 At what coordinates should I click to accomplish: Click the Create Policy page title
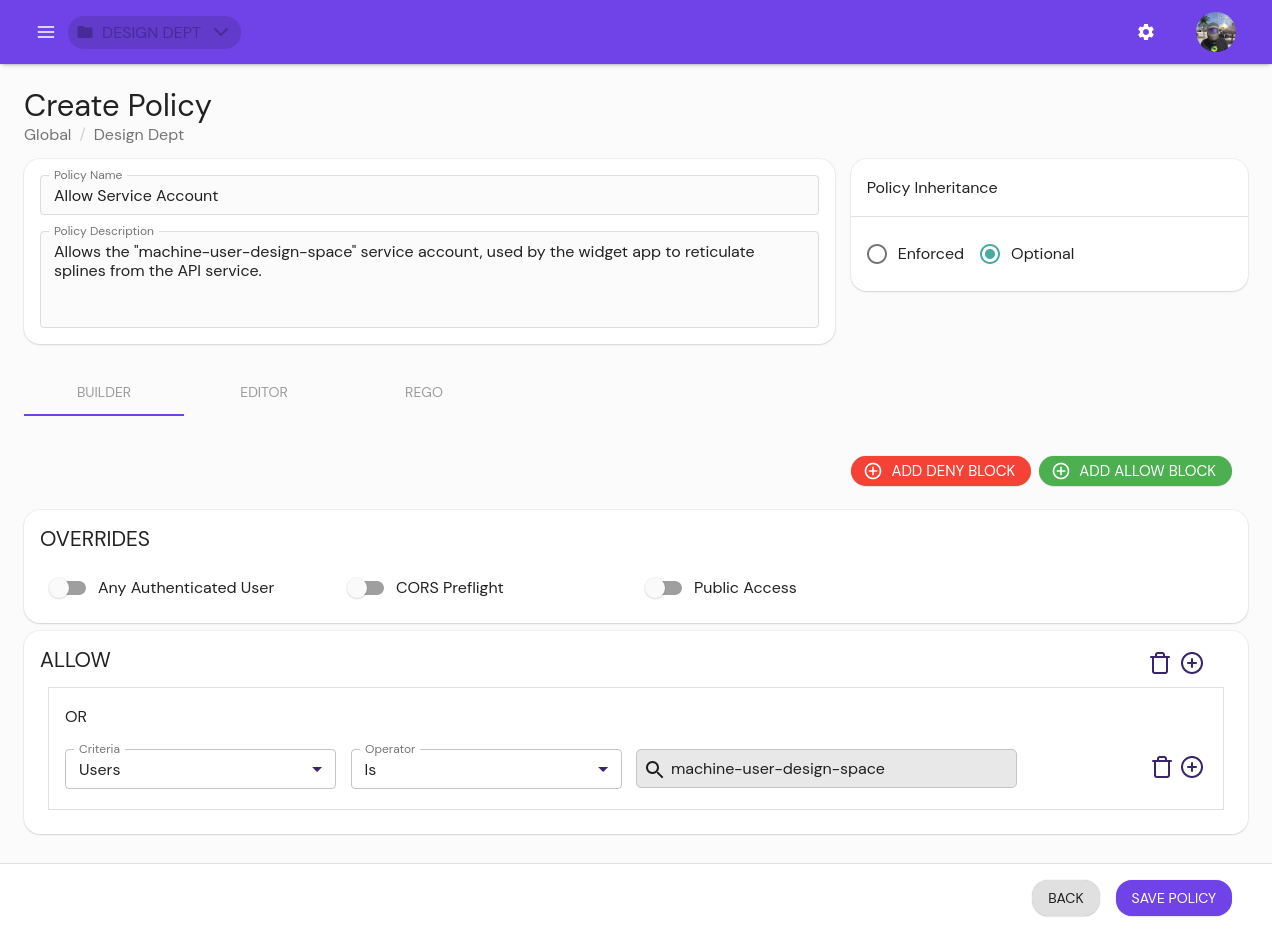coord(118,105)
